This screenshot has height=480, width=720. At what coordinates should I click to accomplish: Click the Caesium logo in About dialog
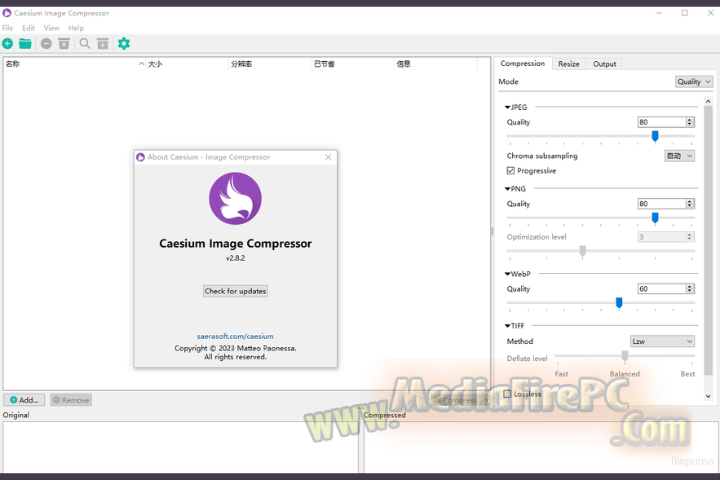[x=235, y=198]
